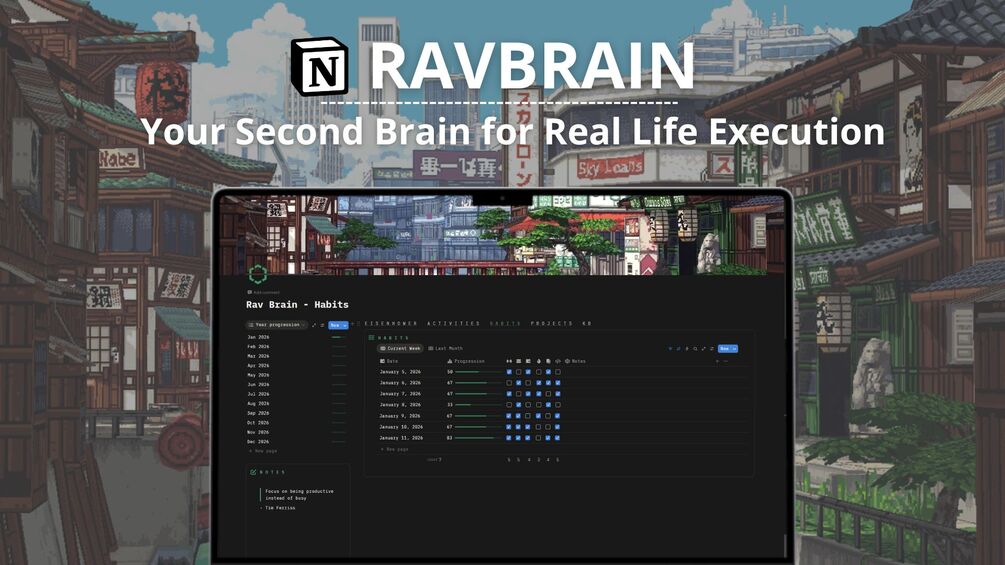This screenshot has height=565, width=1005.
Task: Toggle droplet checkbox for January 6, 2026
Action: (538, 382)
